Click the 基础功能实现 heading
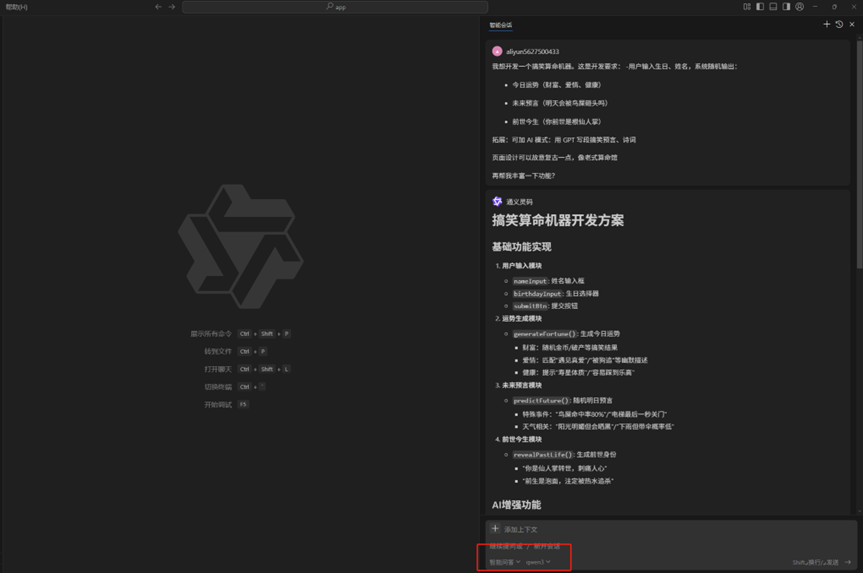The width and height of the screenshot is (863, 573). click(x=521, y=247)
